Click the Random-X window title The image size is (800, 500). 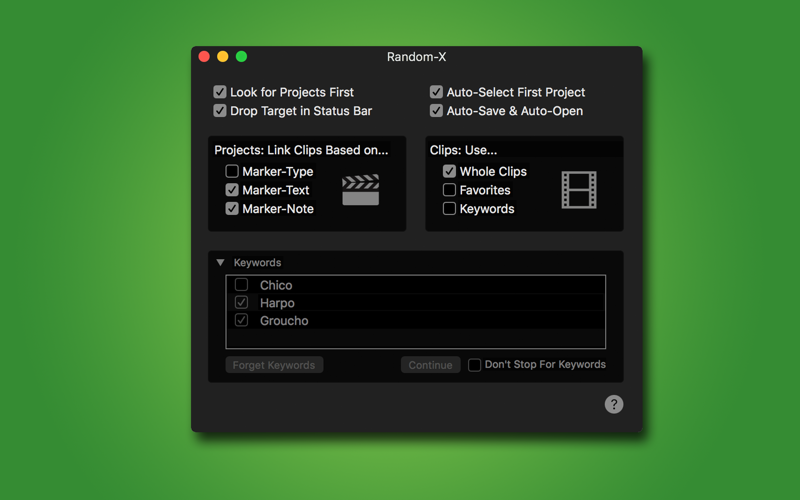pos(416,57)
